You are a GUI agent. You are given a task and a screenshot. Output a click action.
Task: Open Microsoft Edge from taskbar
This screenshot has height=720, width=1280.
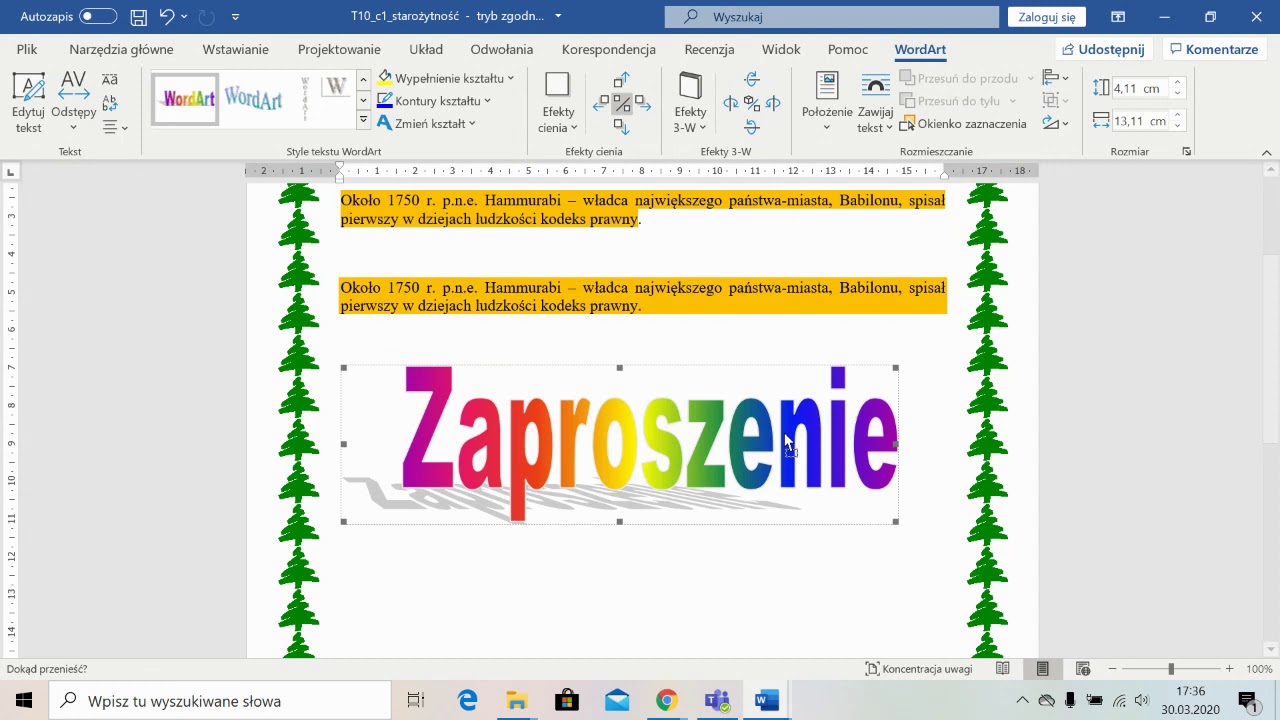pyautogui.click(x=467, y=701)
